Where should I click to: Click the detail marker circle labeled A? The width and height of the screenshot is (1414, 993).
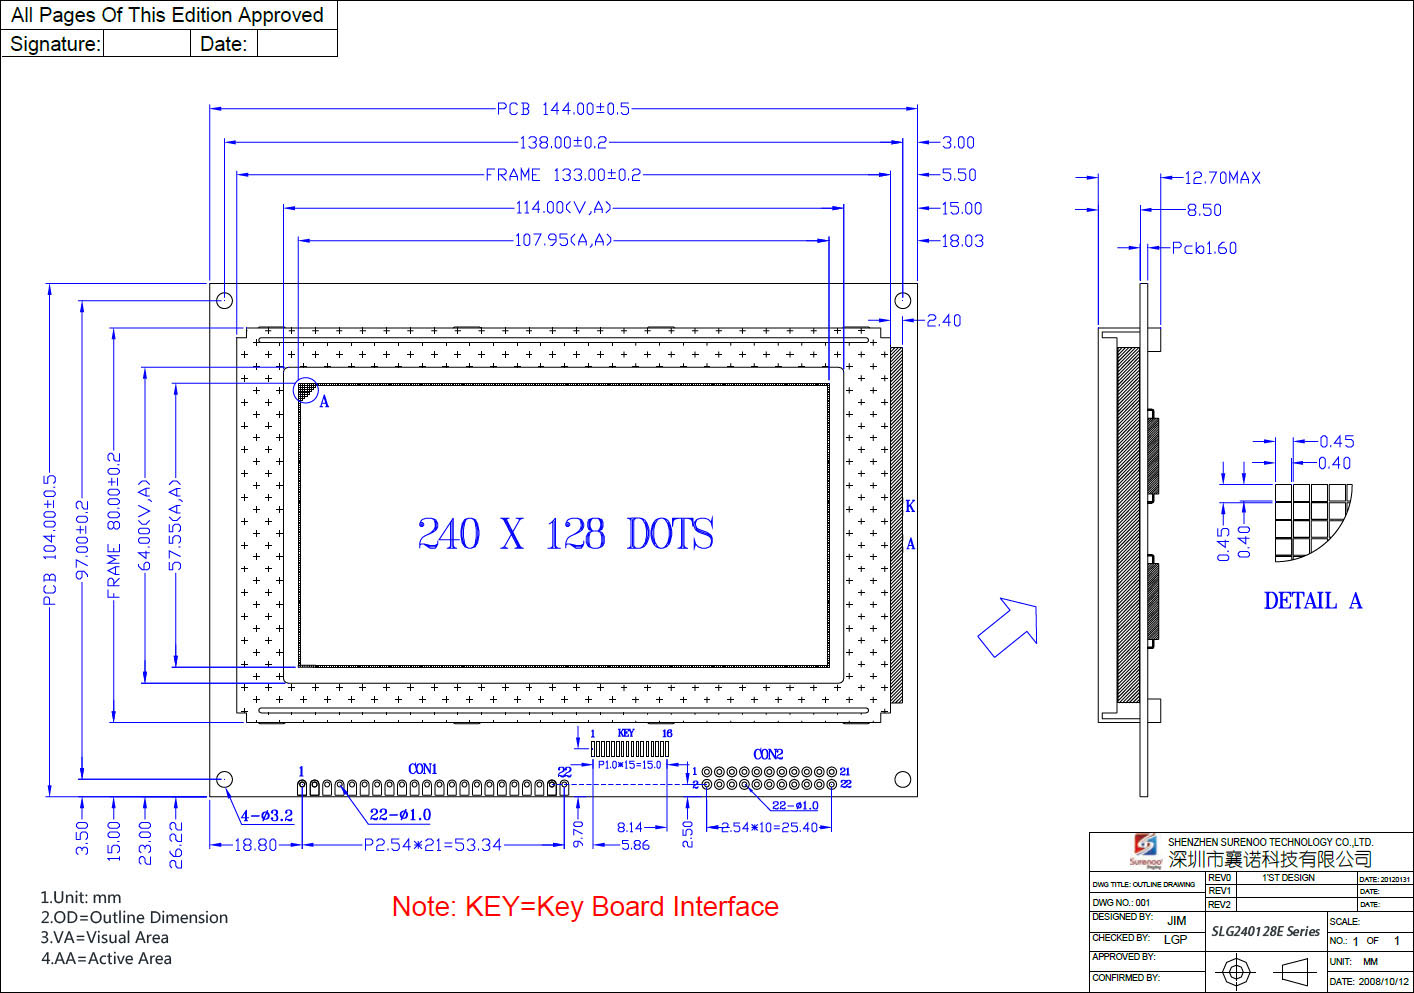[x=306, y=390]
